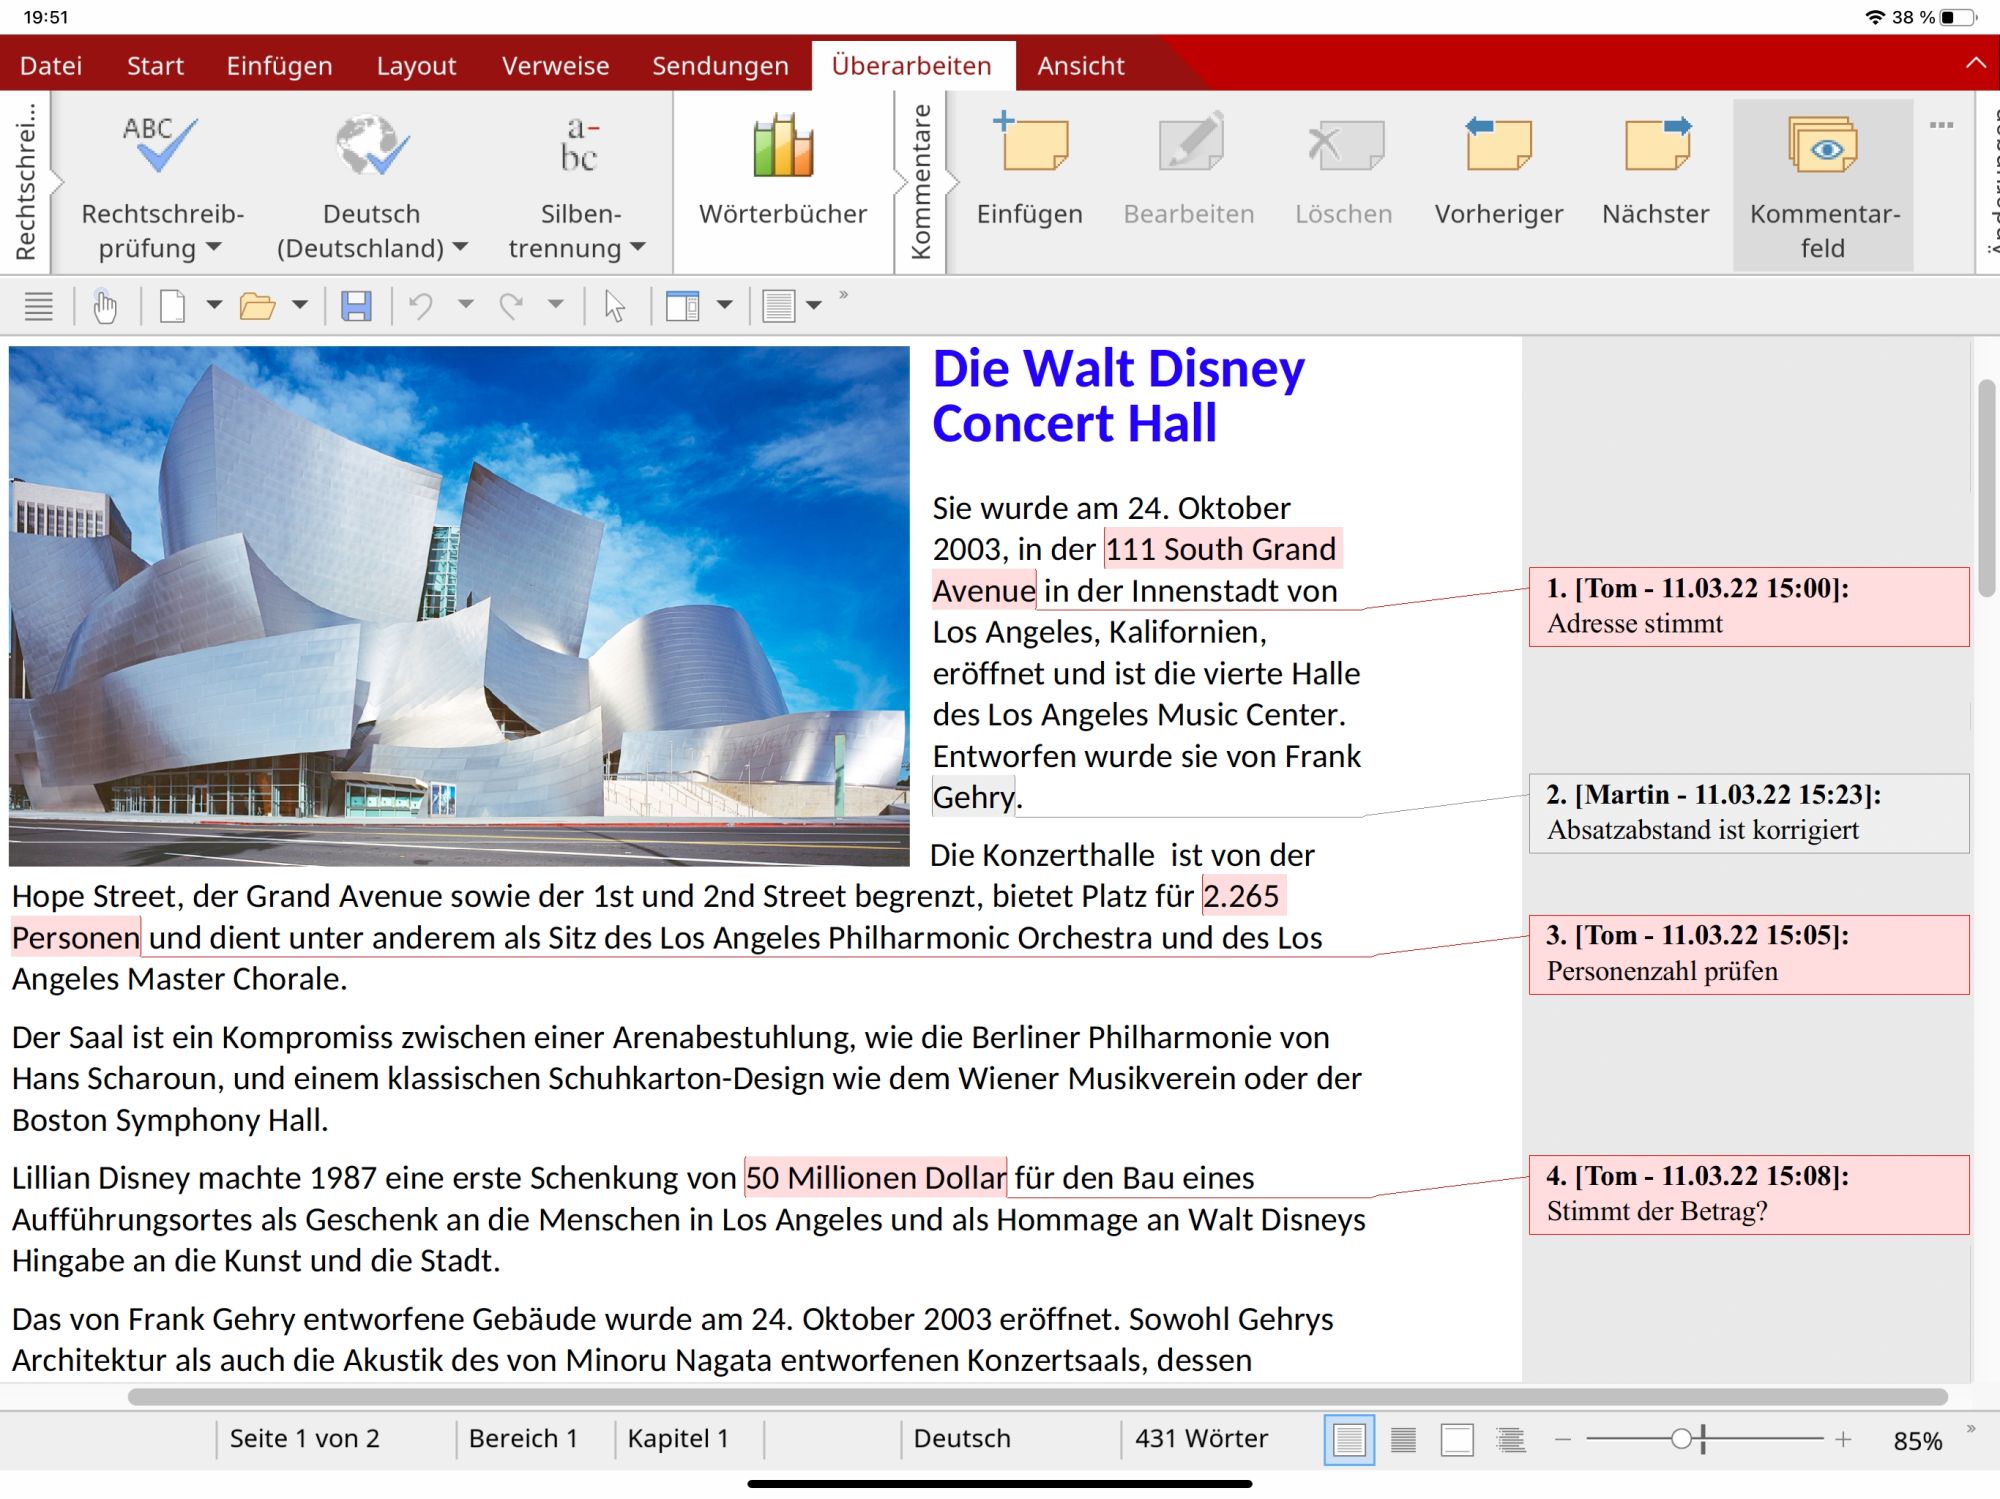The height and width of the screenshot is (1499, 2000).
Task: Create a new document with page icon
Action: (172, 306)
